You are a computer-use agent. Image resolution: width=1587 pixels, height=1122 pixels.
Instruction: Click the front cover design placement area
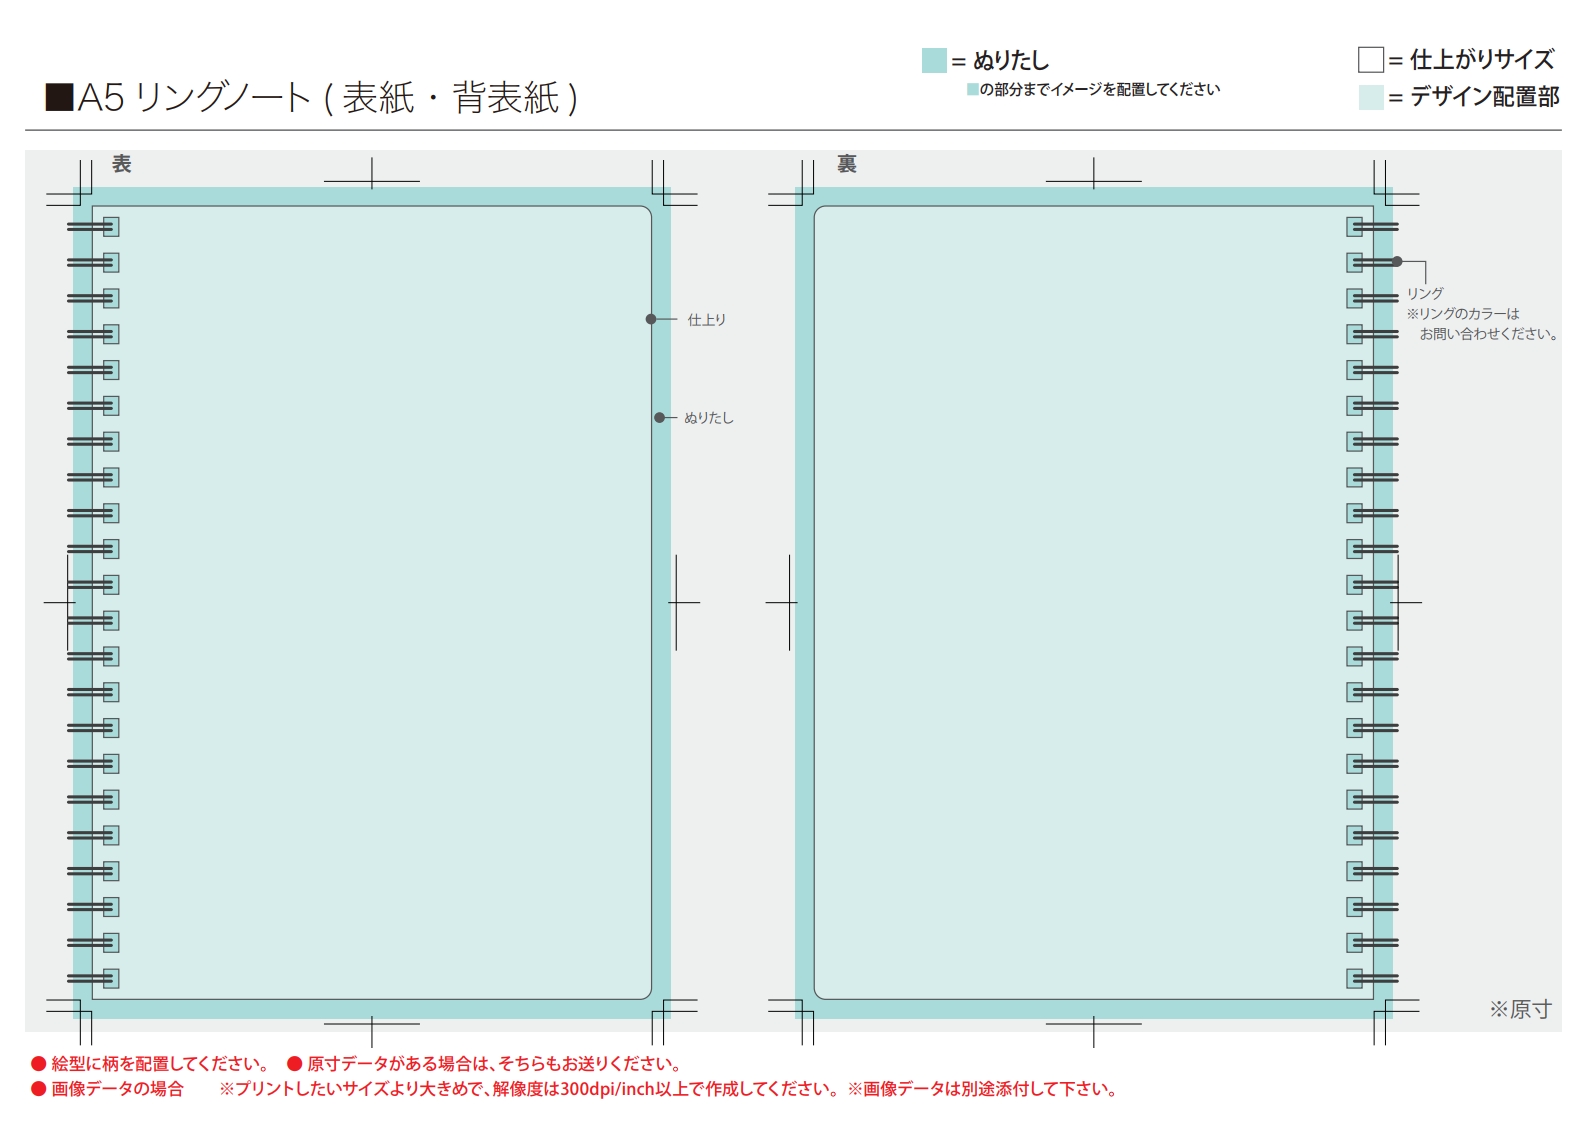(x=372, y=603)
